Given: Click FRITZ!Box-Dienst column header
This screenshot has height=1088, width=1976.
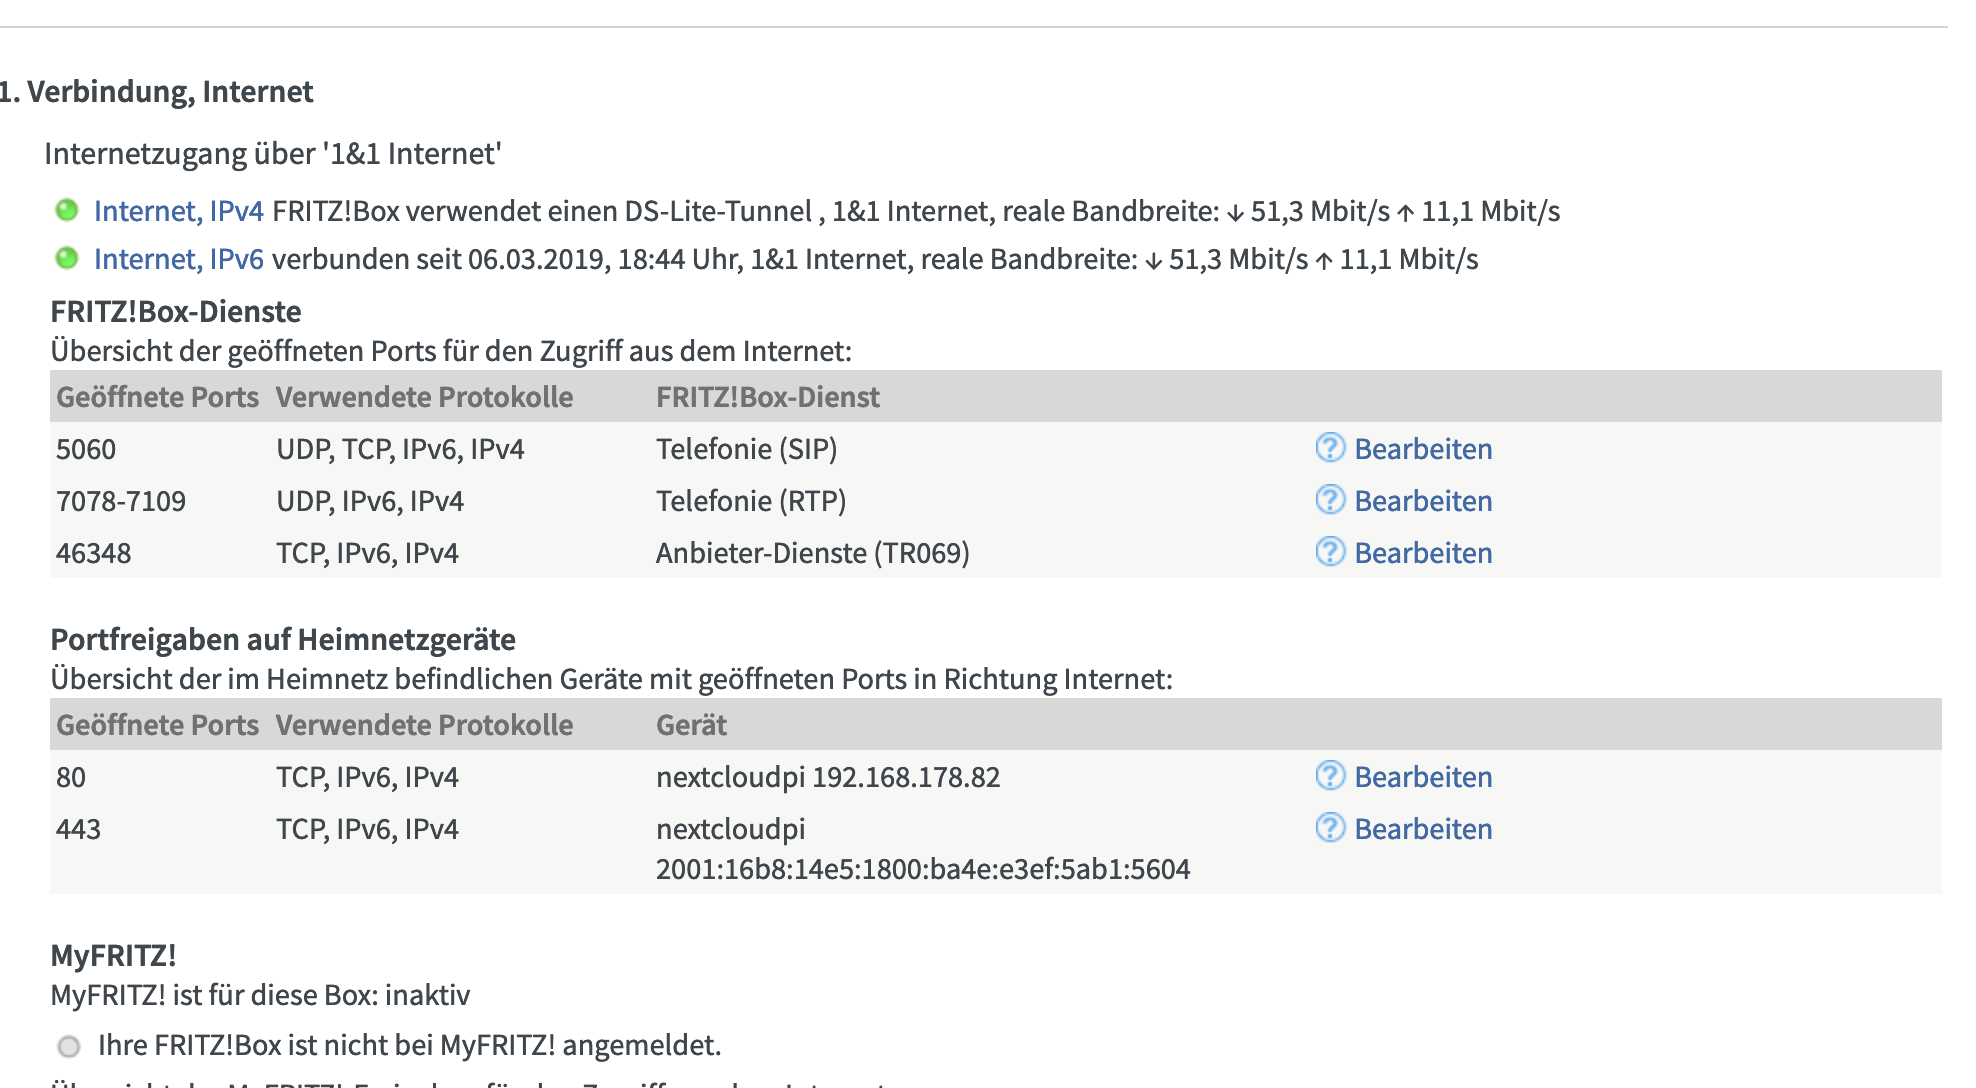Looking at the screenshot, I should [x=767, y=397].
